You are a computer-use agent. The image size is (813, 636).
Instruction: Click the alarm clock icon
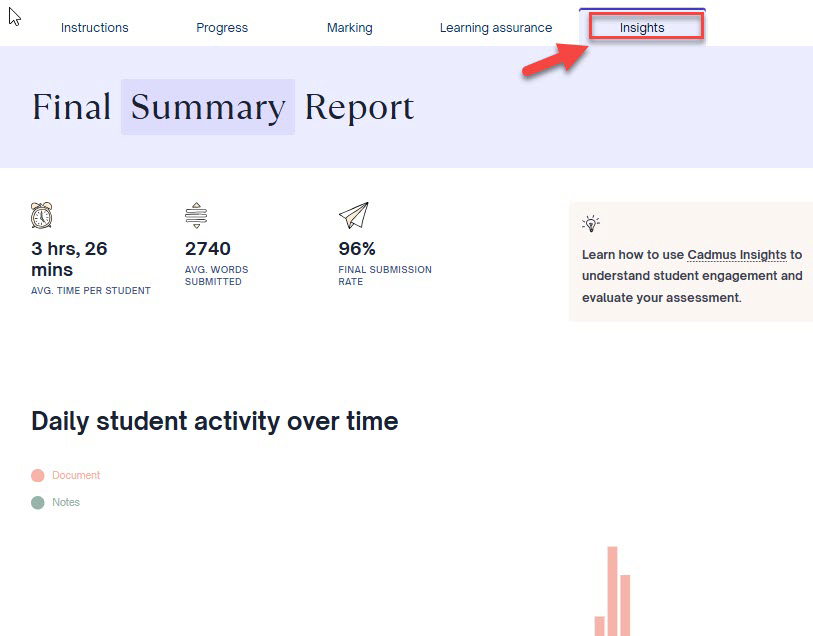tap(41, 215)
